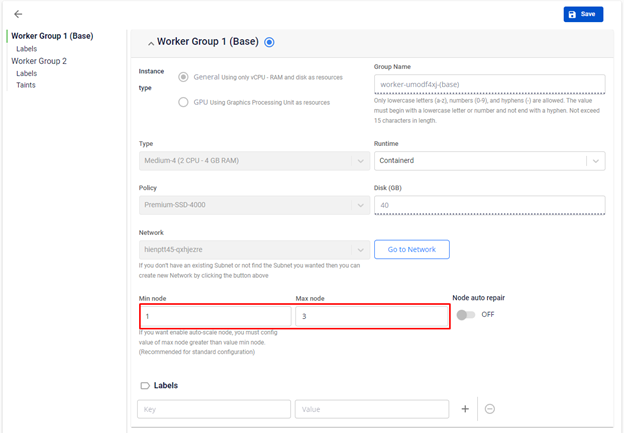
Task: Click the back arrow icon
Action: point(18,14)
